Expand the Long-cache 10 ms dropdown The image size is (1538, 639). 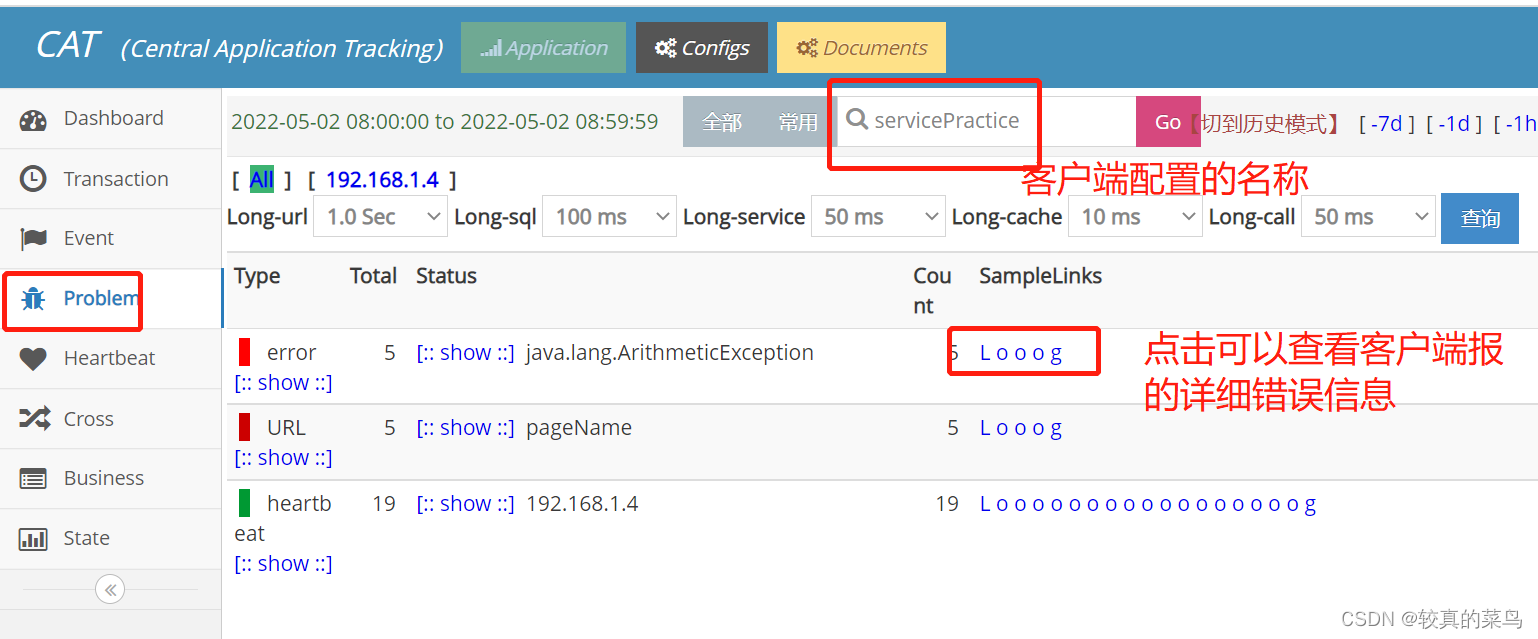tap(1135, 217)
